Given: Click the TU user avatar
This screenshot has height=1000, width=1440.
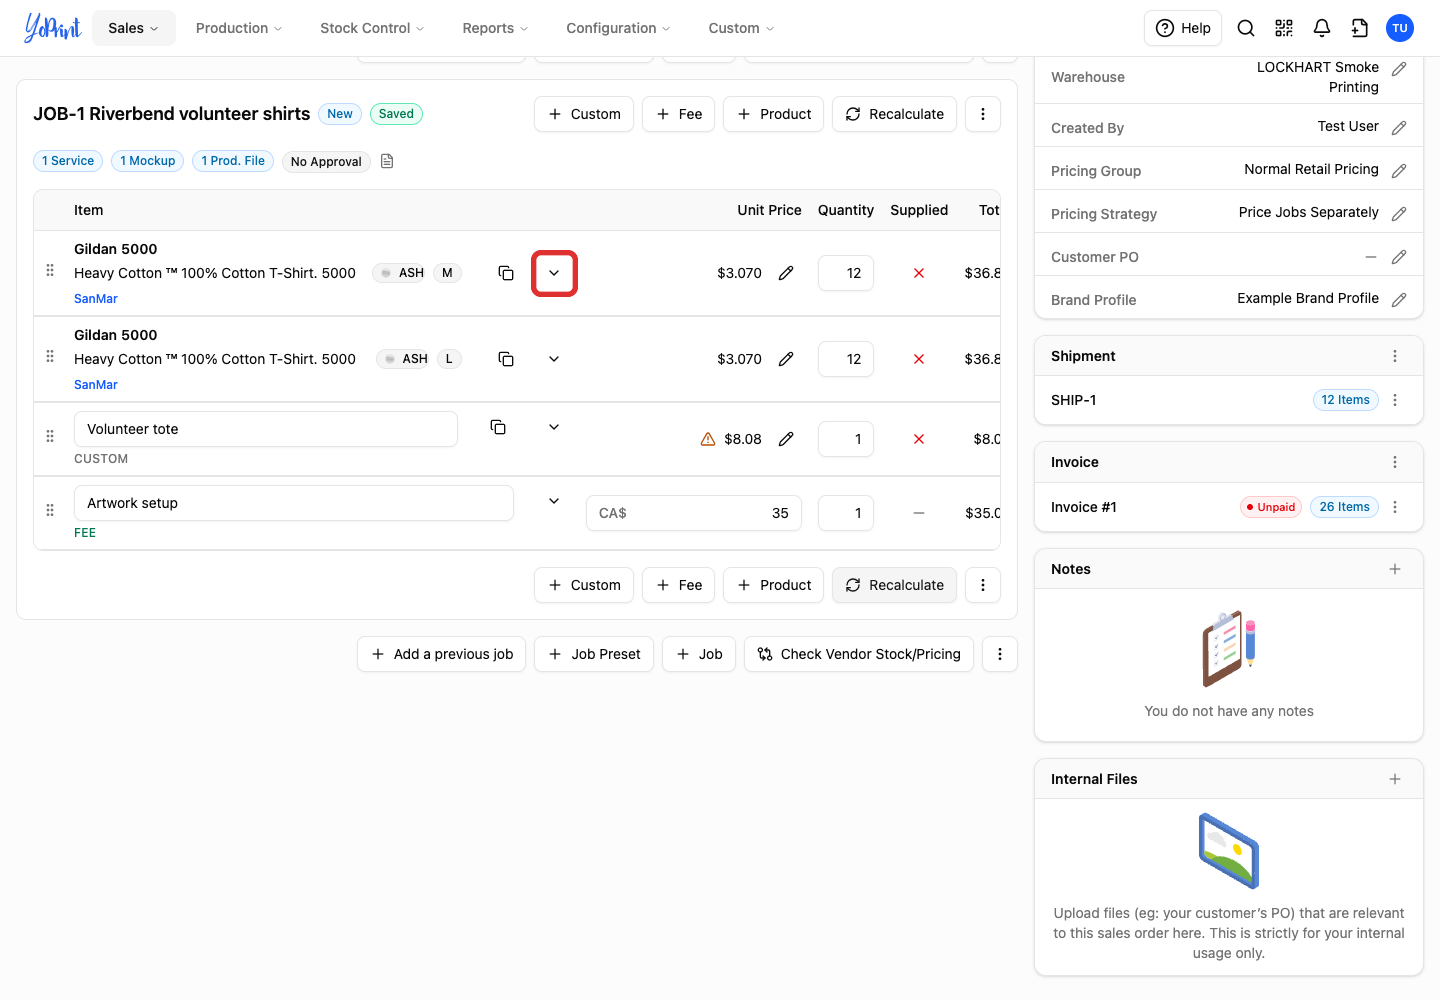Looking at the screenshot, I should (1400, 28).
